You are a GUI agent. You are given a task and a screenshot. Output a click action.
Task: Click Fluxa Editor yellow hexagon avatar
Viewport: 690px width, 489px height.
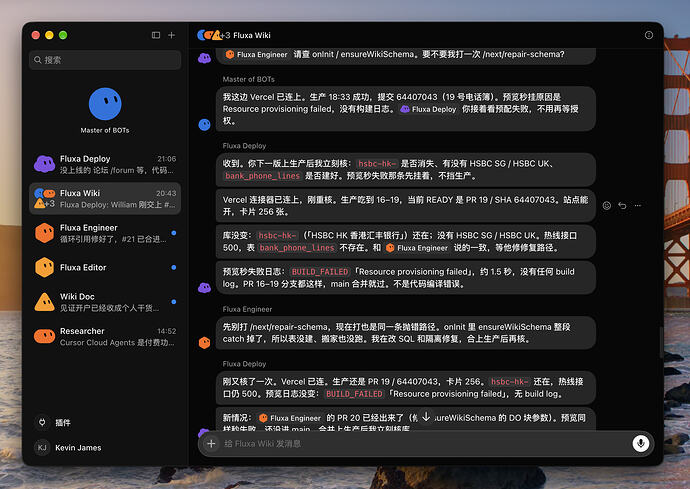tap(44, 267)
